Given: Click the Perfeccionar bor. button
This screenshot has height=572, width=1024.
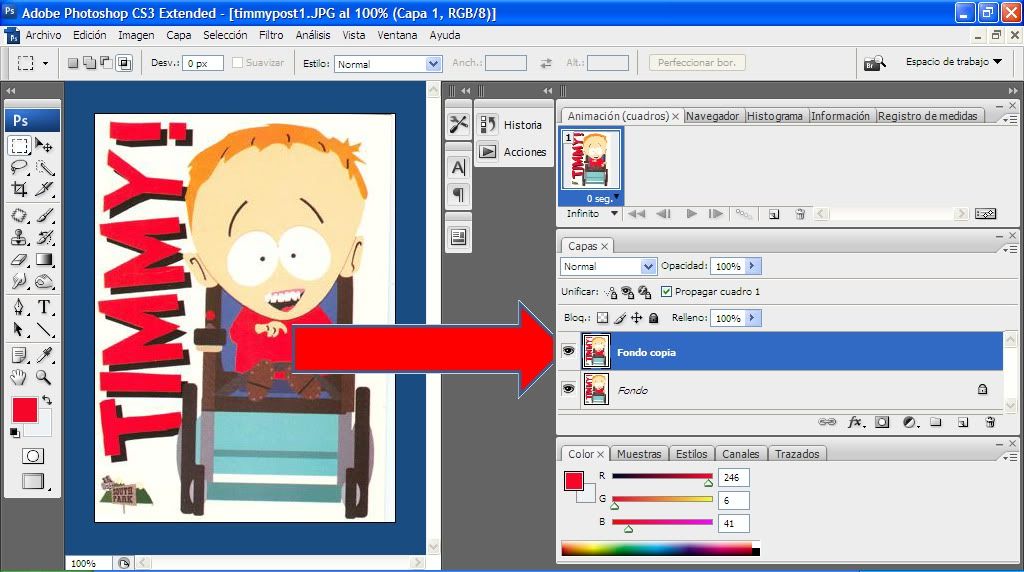Looking at the screenshot, I should pos(697,63).
